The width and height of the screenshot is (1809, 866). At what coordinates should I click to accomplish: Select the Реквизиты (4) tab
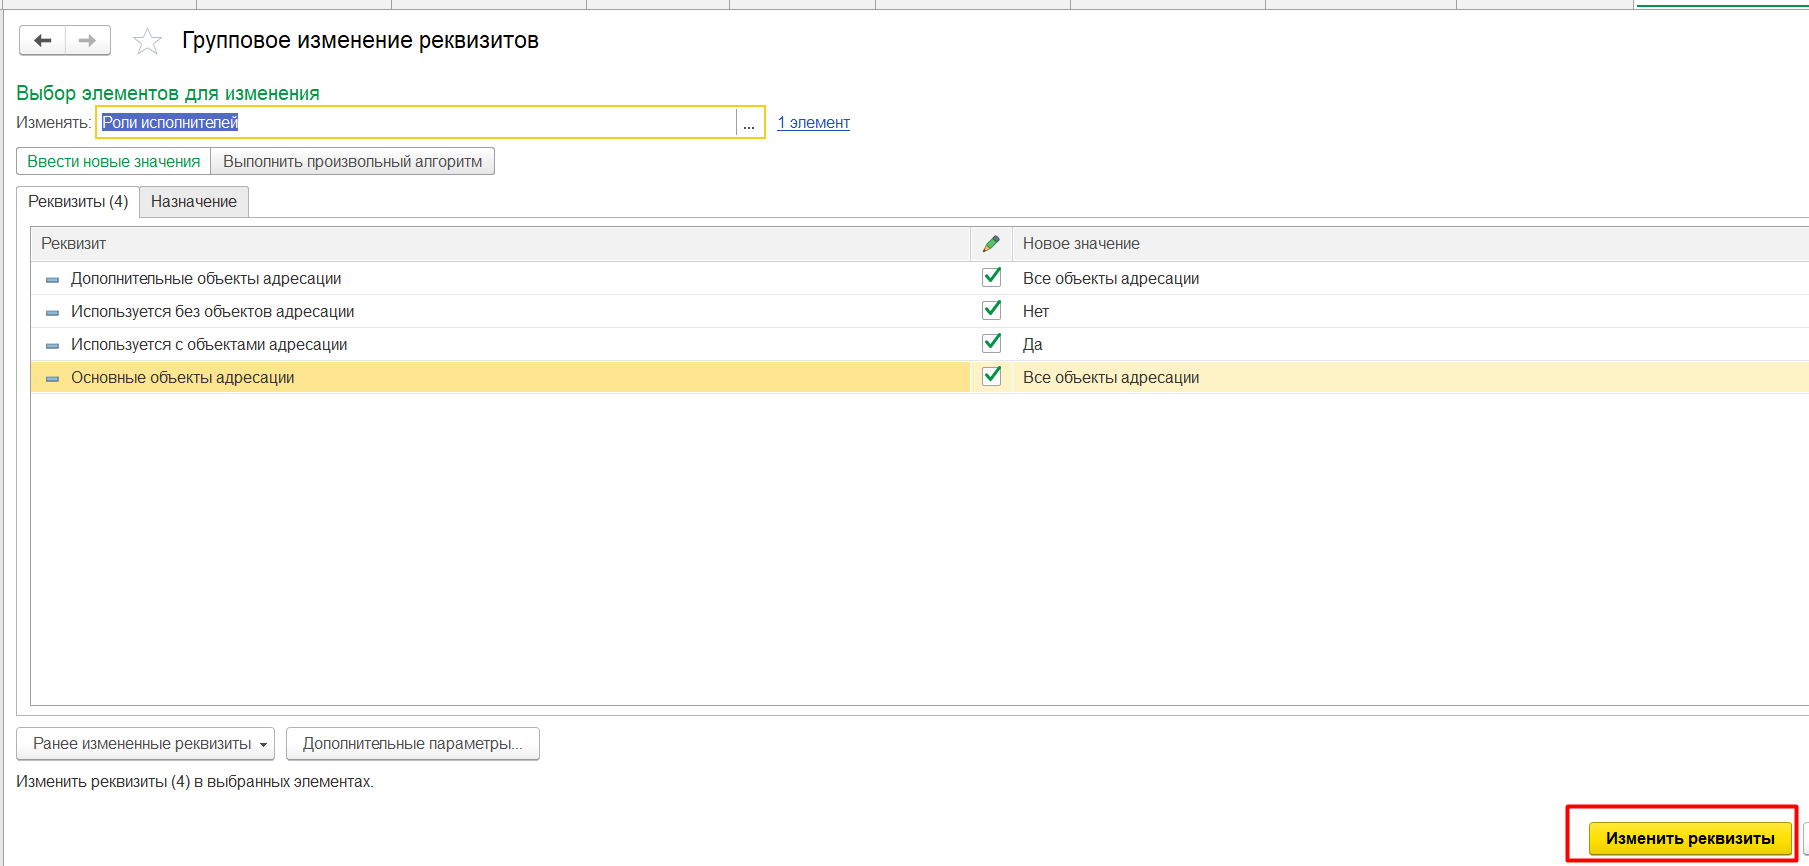pyautogui.click(x=78, y=202)
